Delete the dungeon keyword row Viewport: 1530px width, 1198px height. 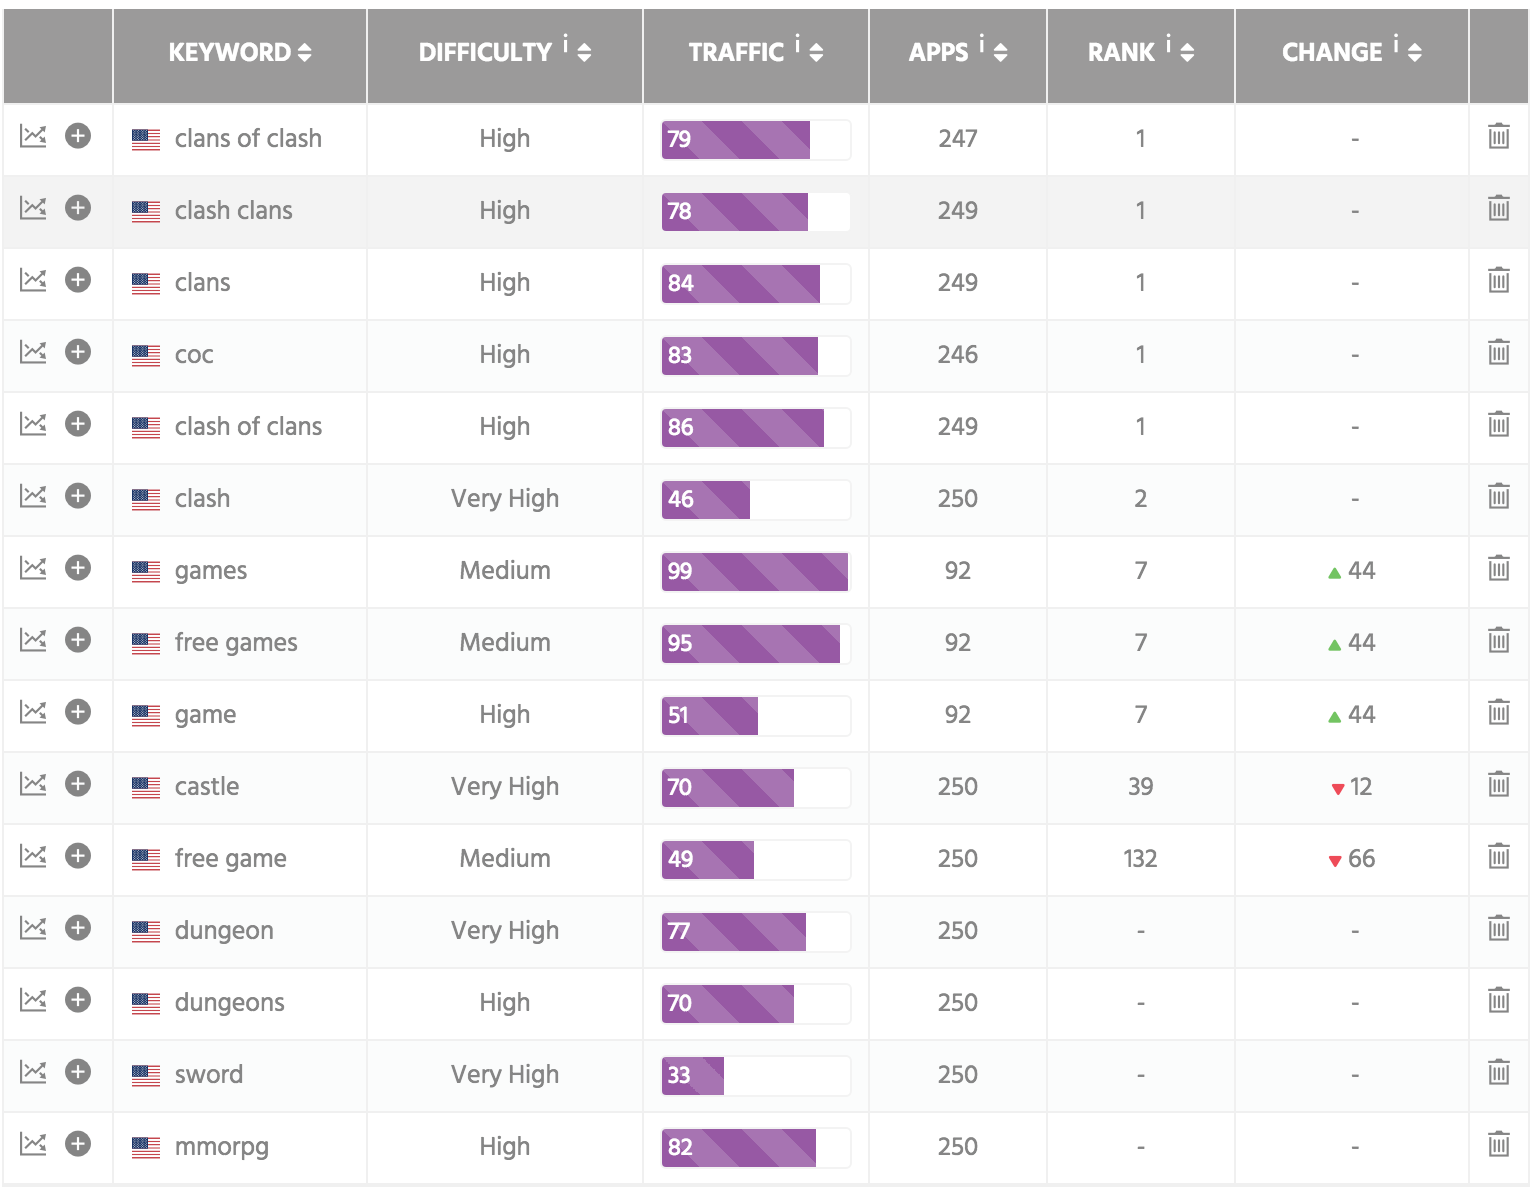(x=1498, y=928)
